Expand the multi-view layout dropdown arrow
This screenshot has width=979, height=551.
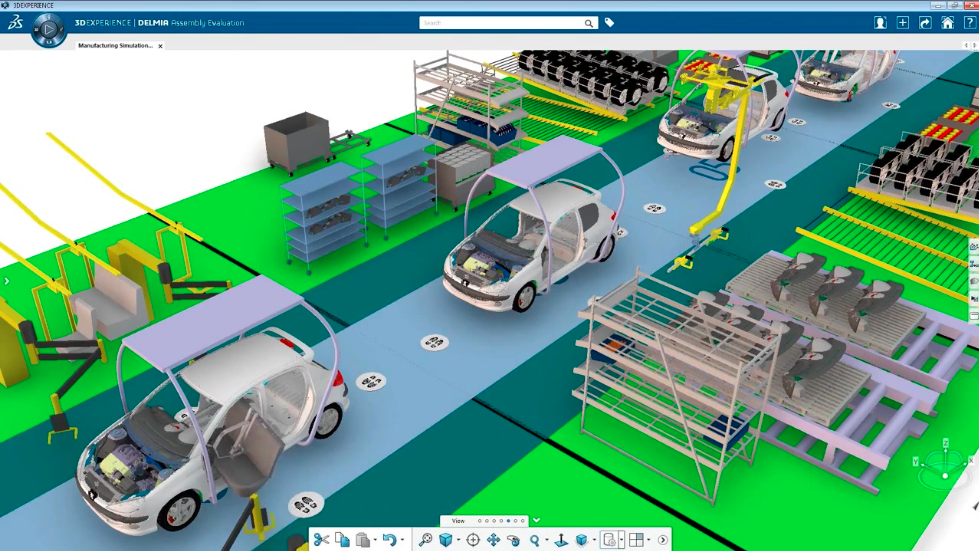[648, 541]
